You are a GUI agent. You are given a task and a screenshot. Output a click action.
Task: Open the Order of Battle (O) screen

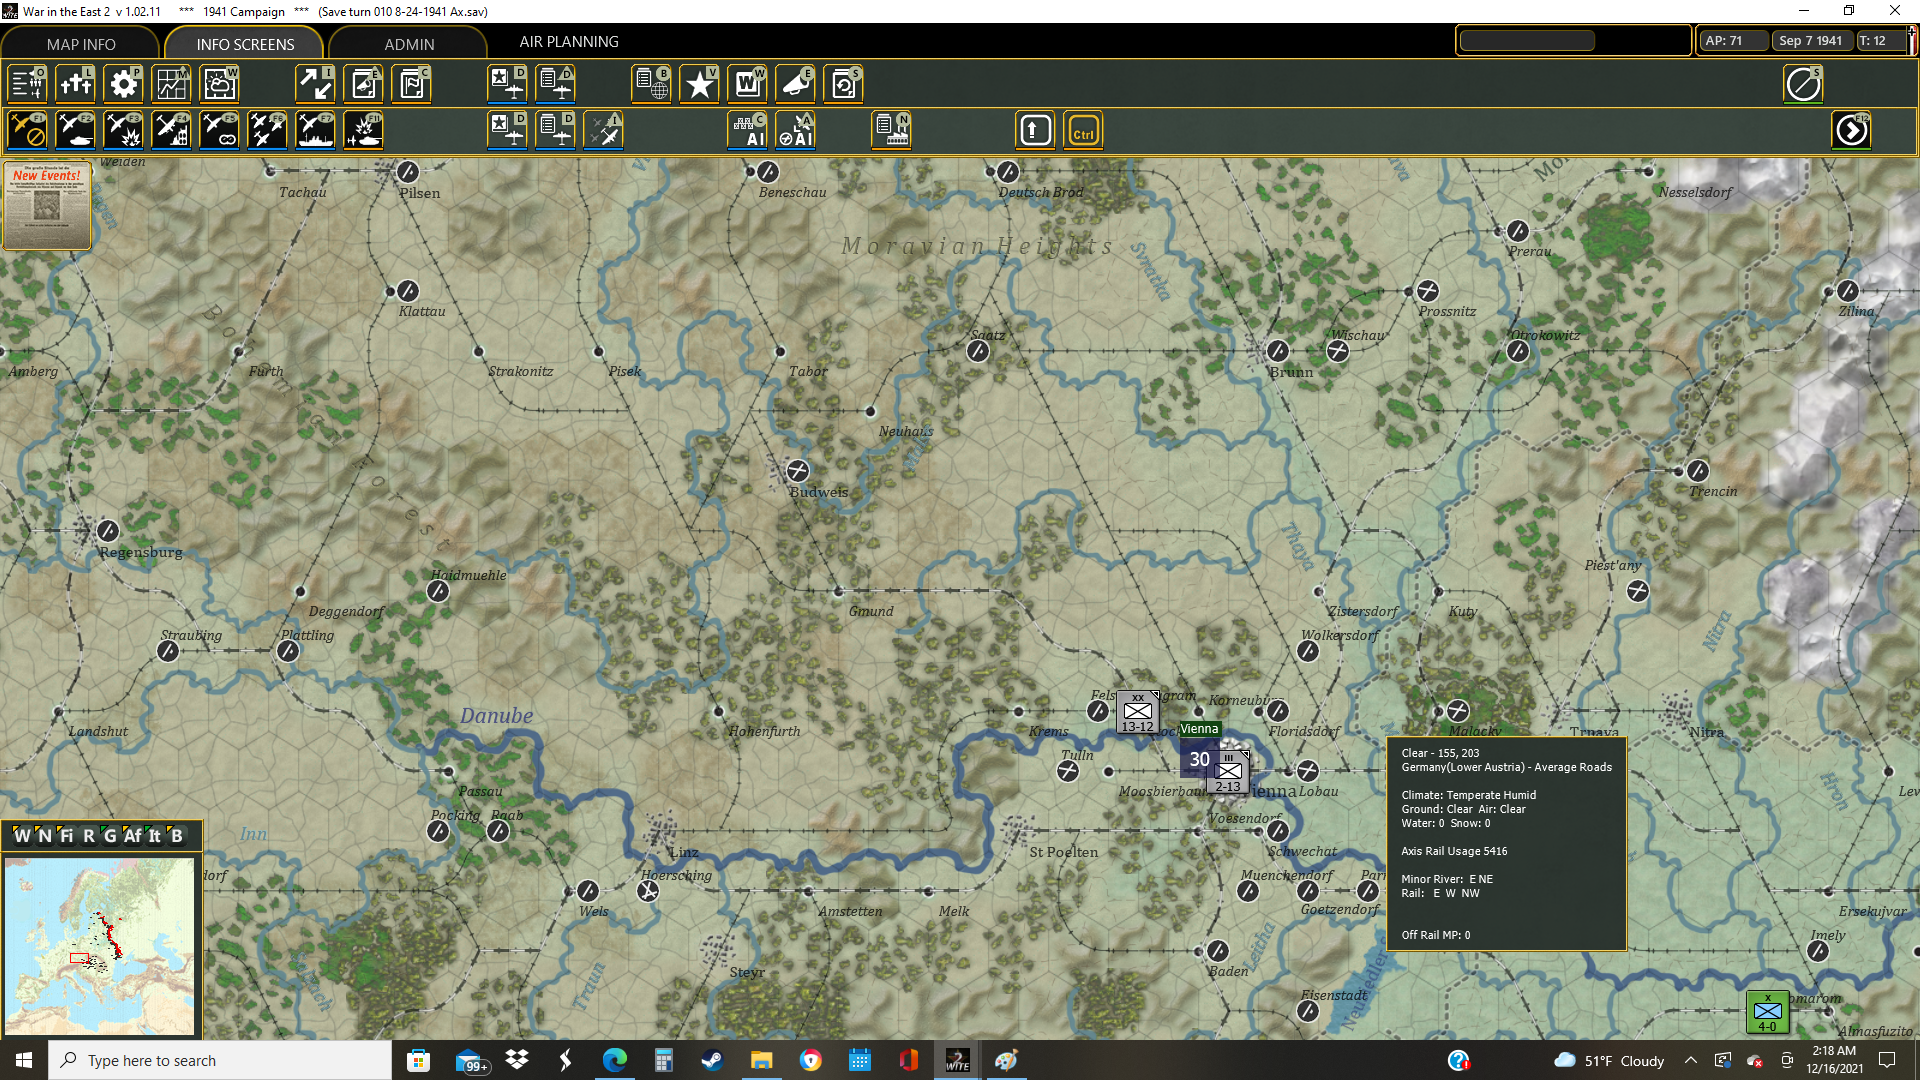tap(28, 84)
